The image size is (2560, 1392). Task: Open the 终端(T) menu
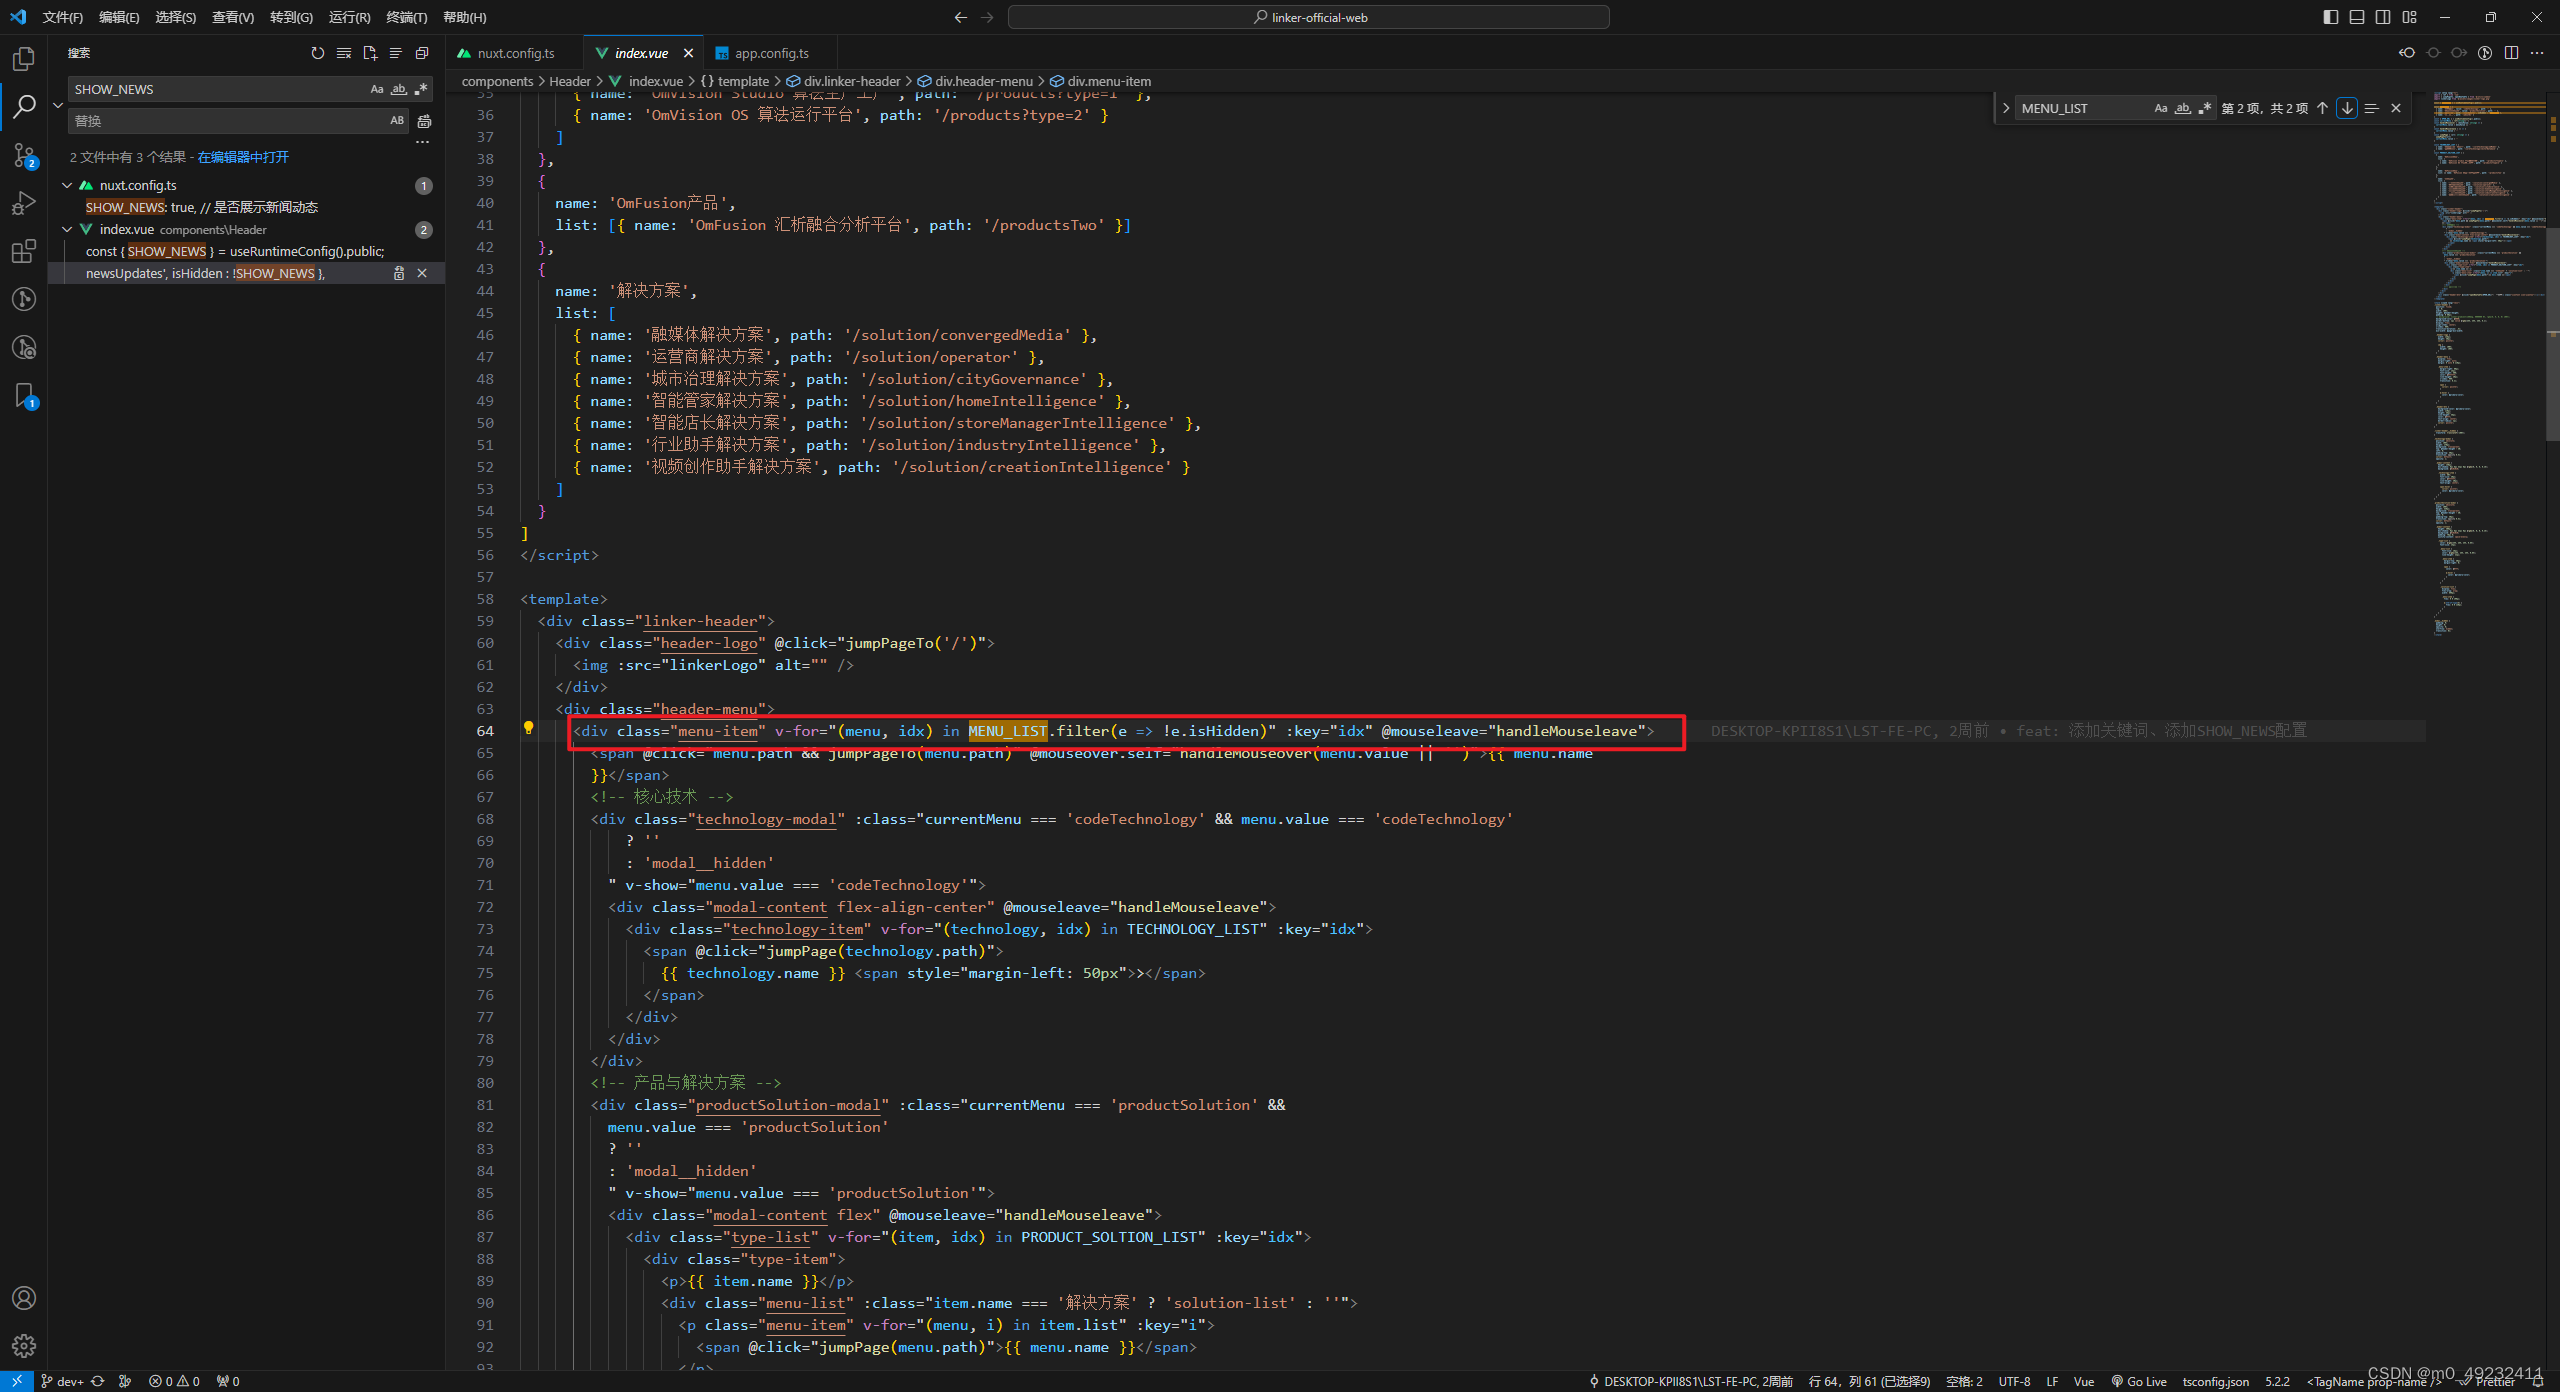pyautogui.click(x=407, y=17)
